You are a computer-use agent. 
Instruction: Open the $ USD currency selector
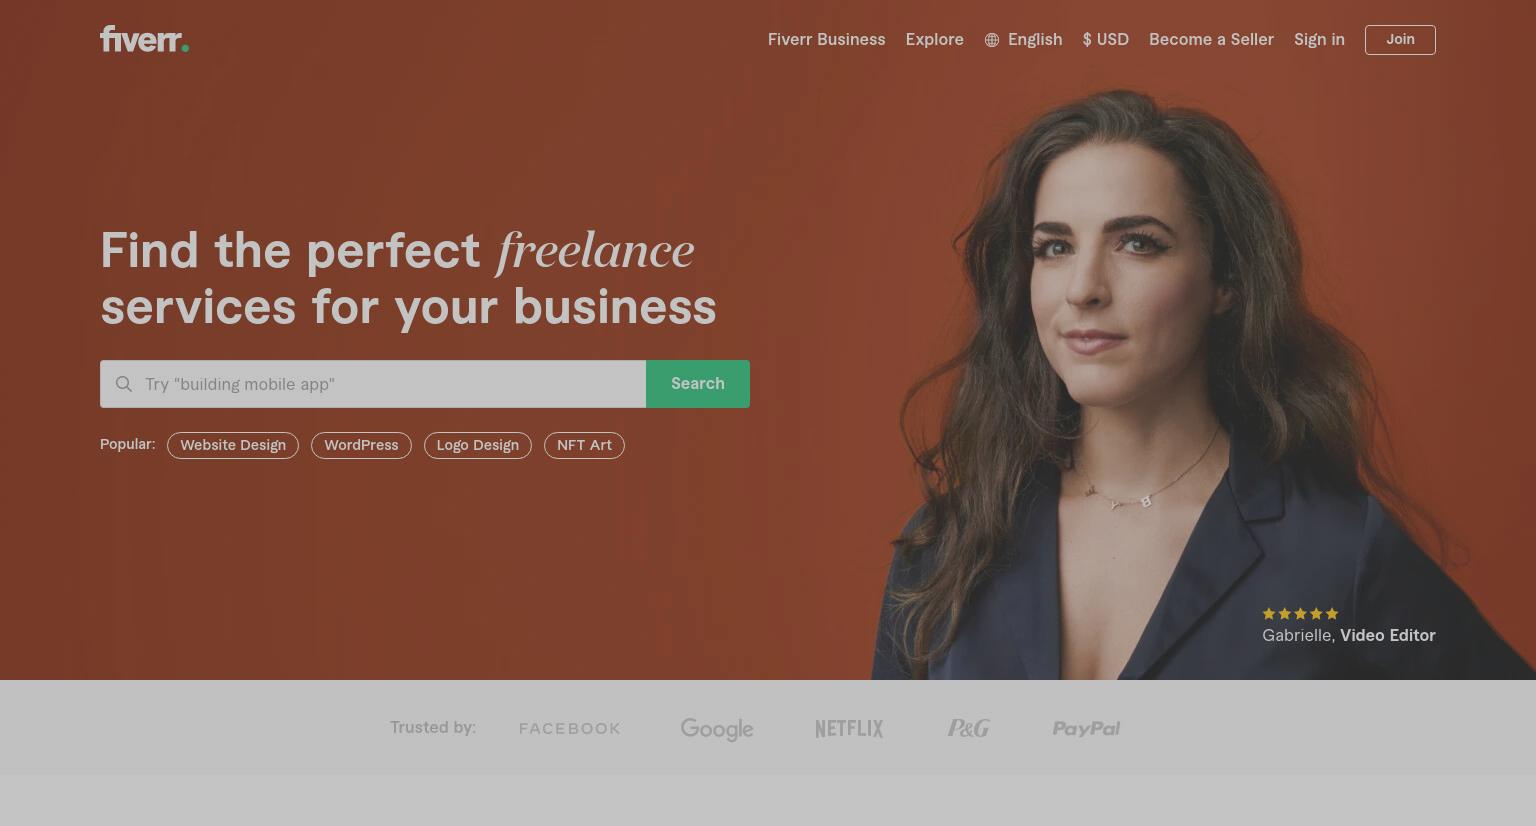1106,40
